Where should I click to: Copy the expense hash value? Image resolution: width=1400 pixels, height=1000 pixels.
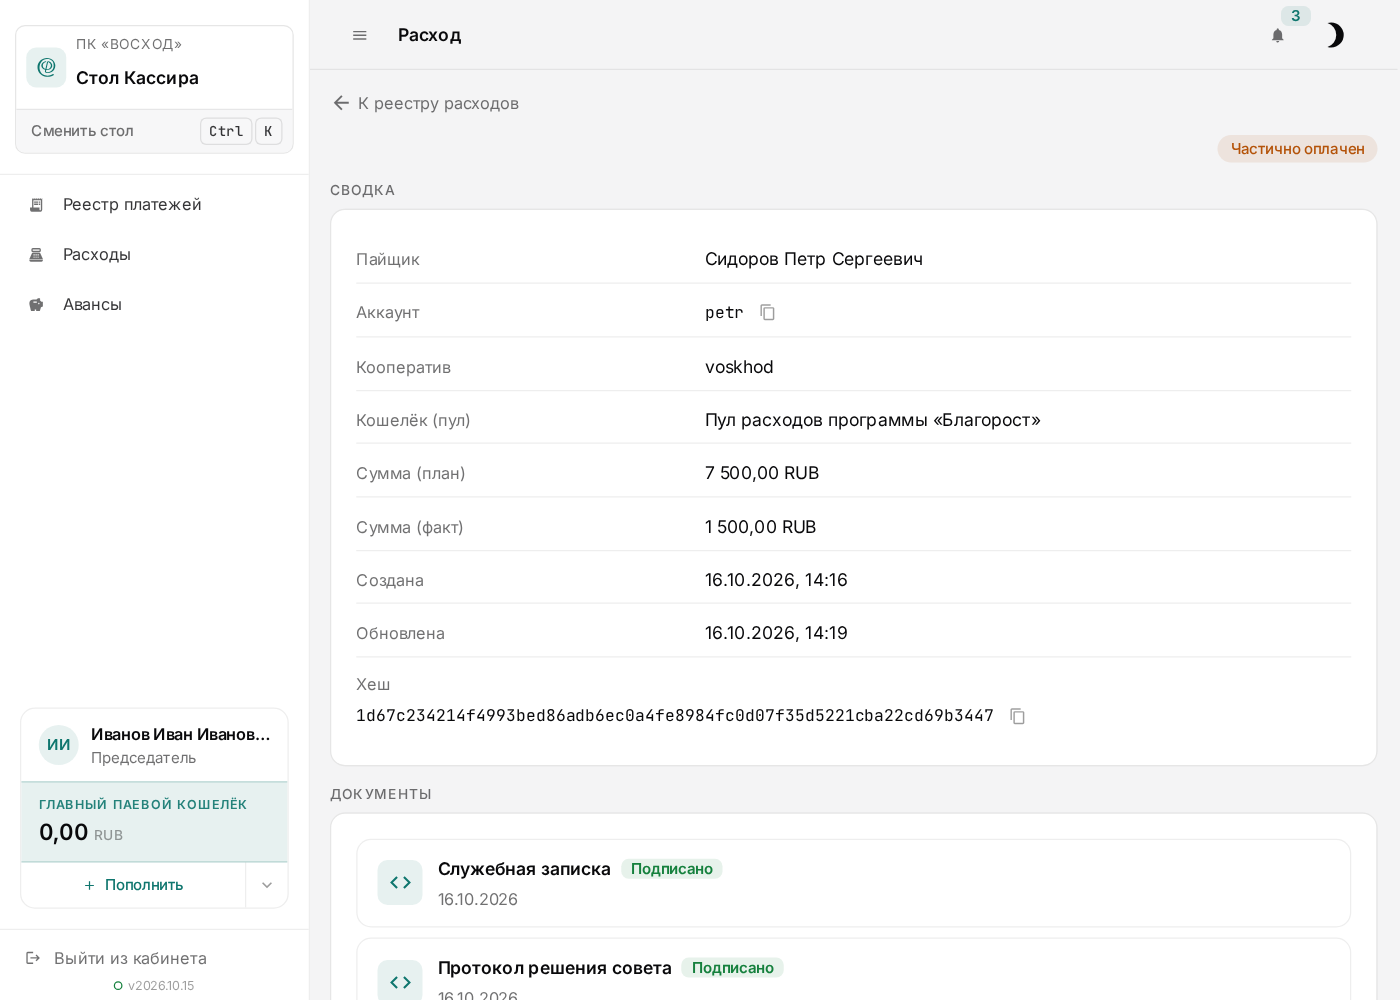pyautogui.click(x=1017, y=716)
